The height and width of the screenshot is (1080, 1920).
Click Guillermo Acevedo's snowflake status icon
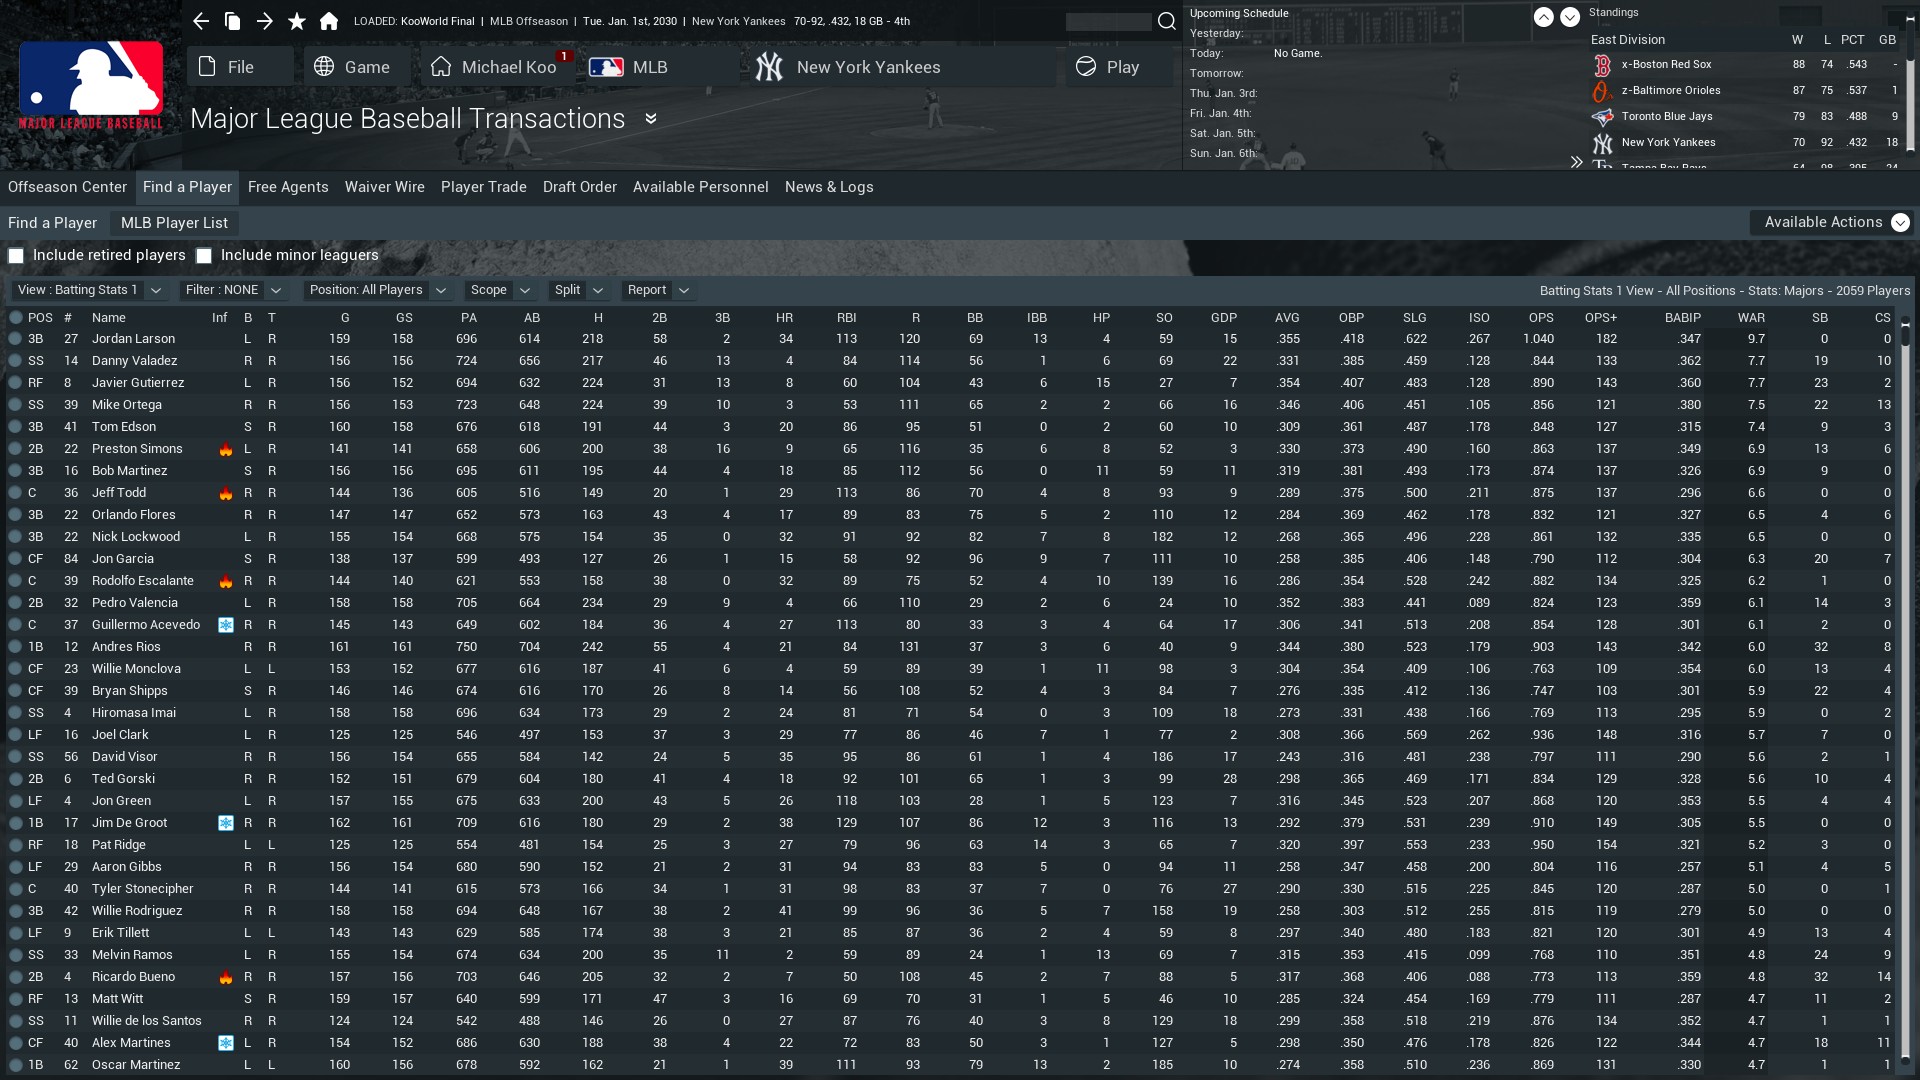pos(226,625)
